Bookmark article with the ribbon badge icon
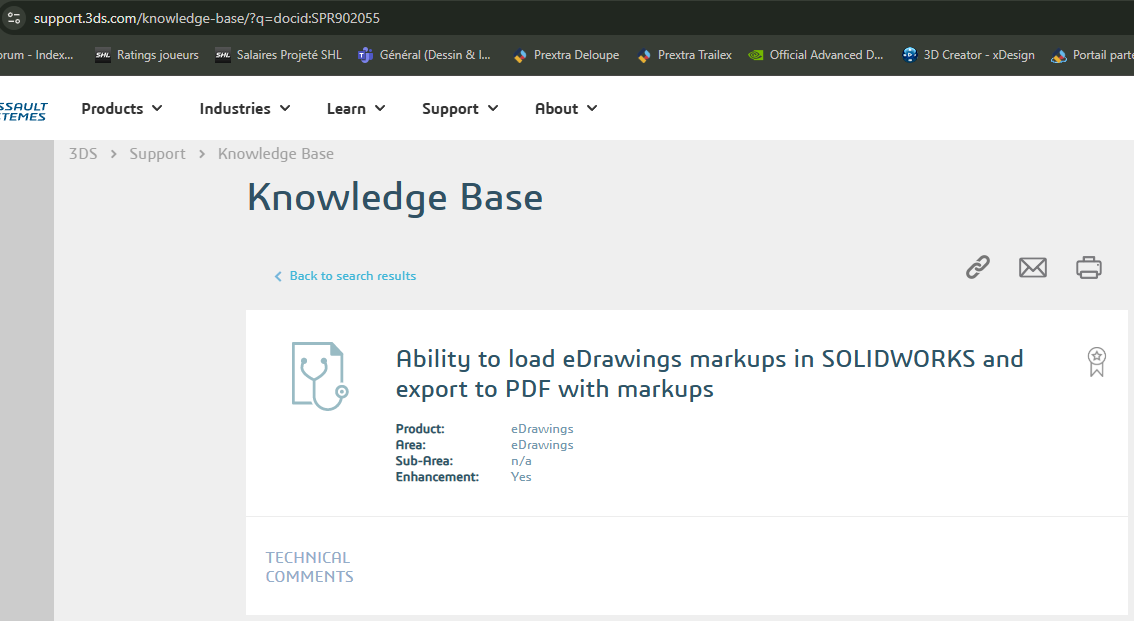Viewport: 1134px width, 621px height. point(1096,361)
